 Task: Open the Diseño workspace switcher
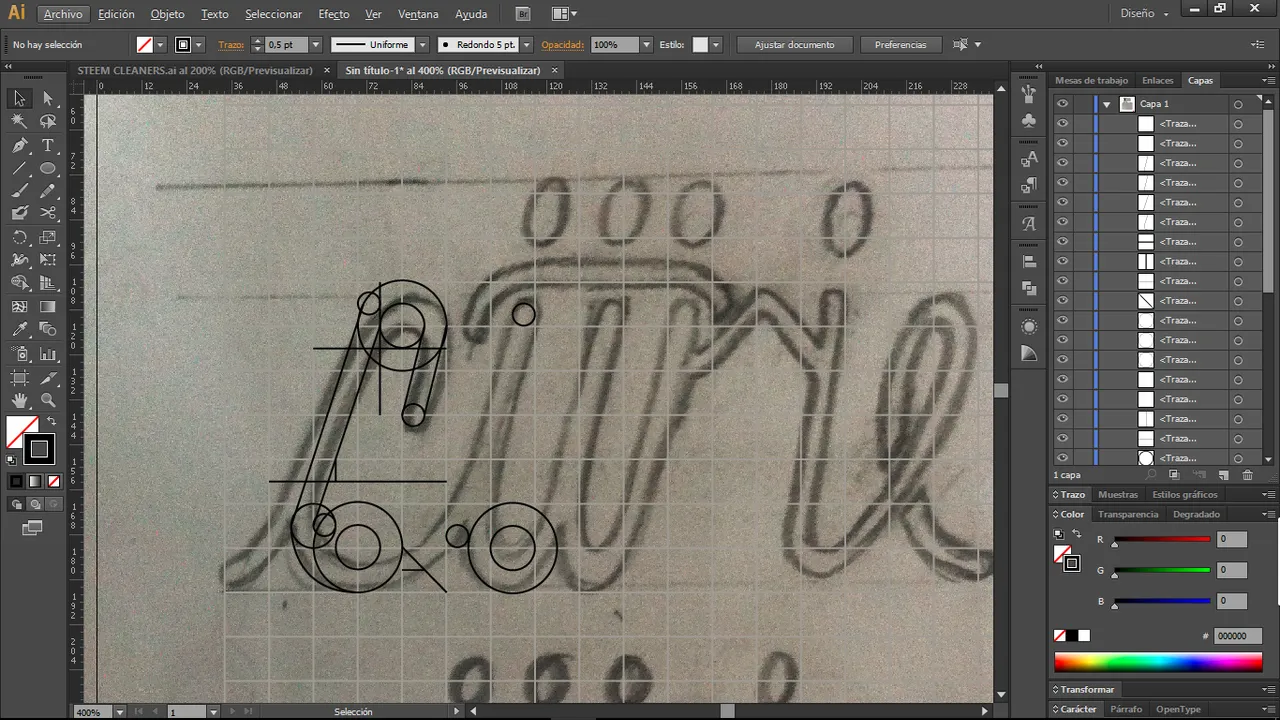coord(1144,14)
